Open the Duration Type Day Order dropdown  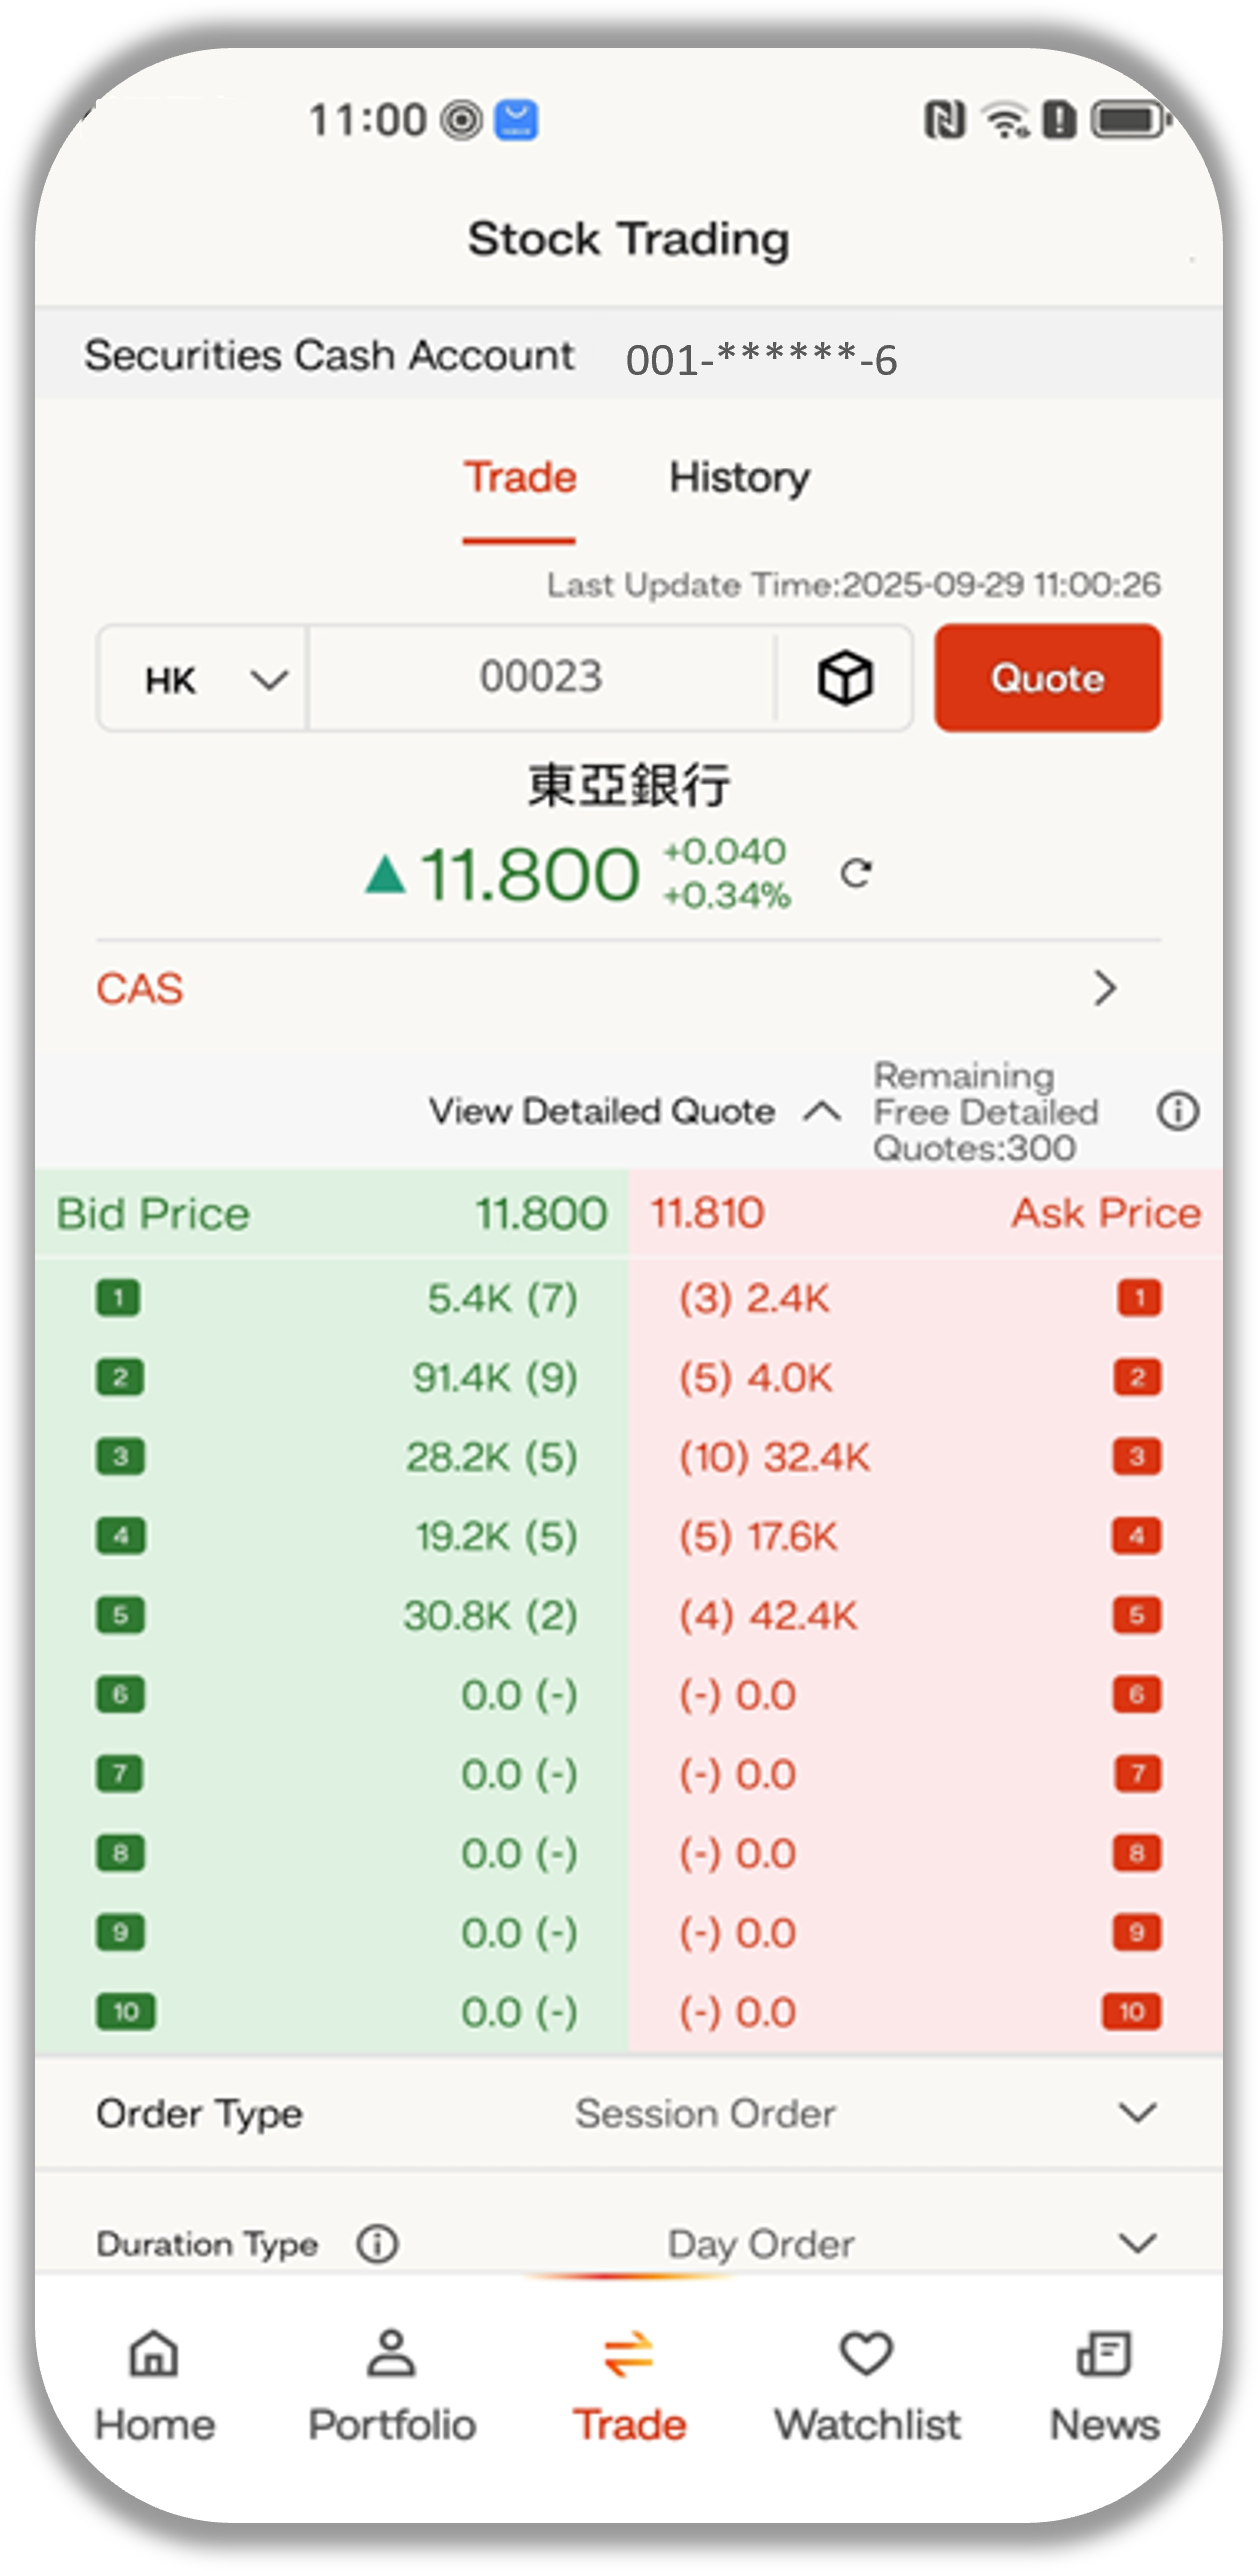coord(1137,2243)
